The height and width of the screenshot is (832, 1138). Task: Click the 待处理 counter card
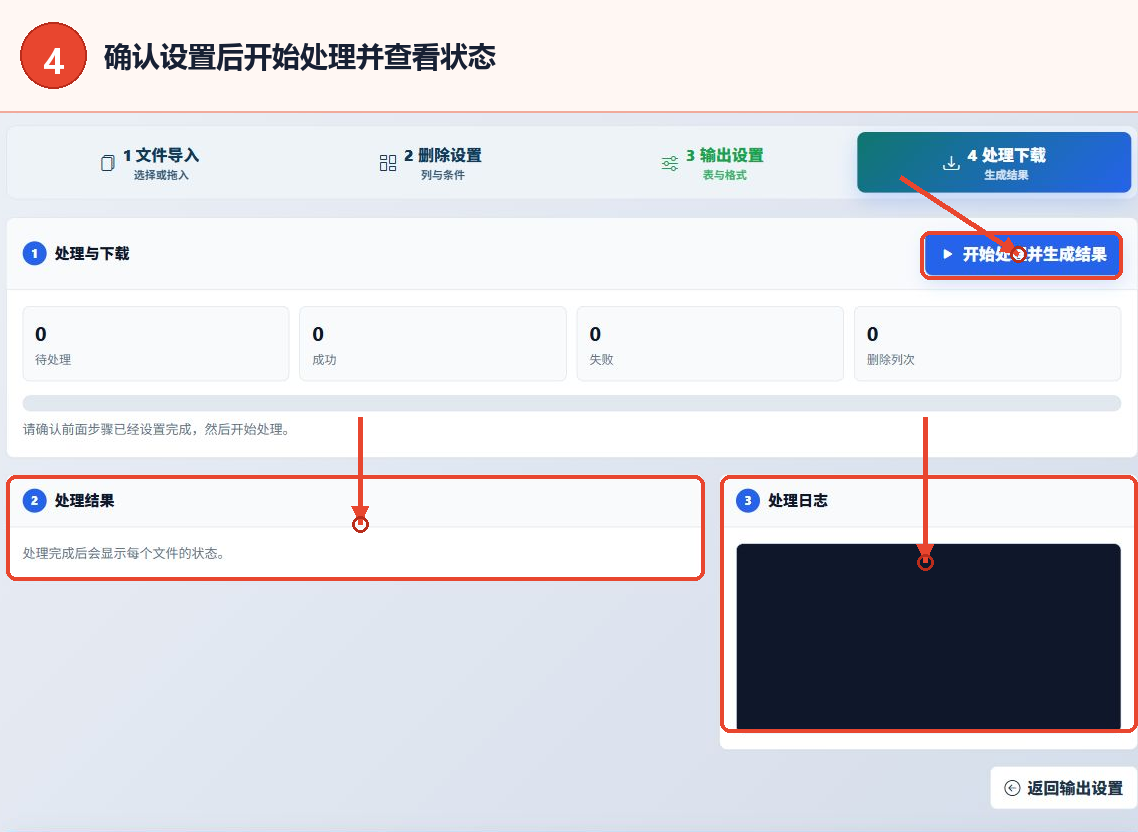coord(156,343)
